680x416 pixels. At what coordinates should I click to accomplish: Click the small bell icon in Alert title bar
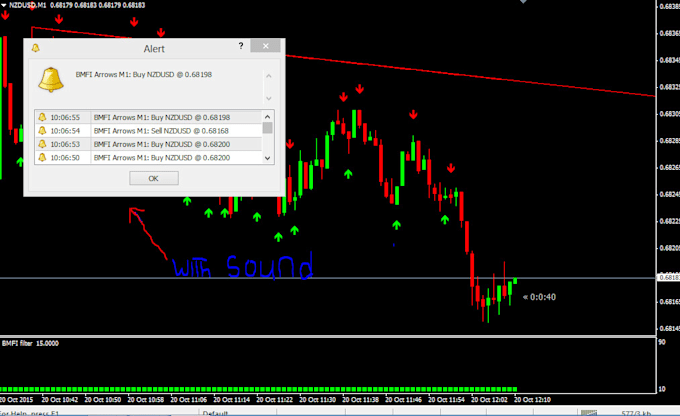click(x=36, y=48)
